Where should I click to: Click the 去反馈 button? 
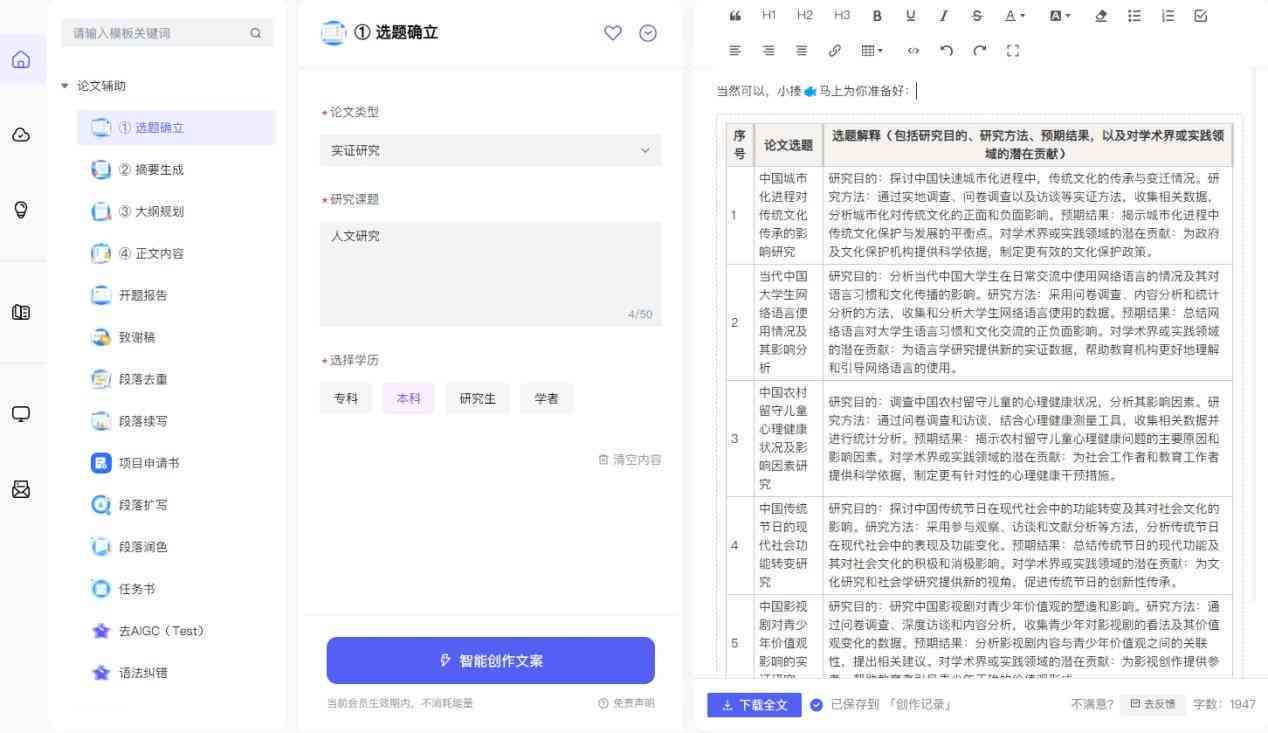[x=1152, y=704]
